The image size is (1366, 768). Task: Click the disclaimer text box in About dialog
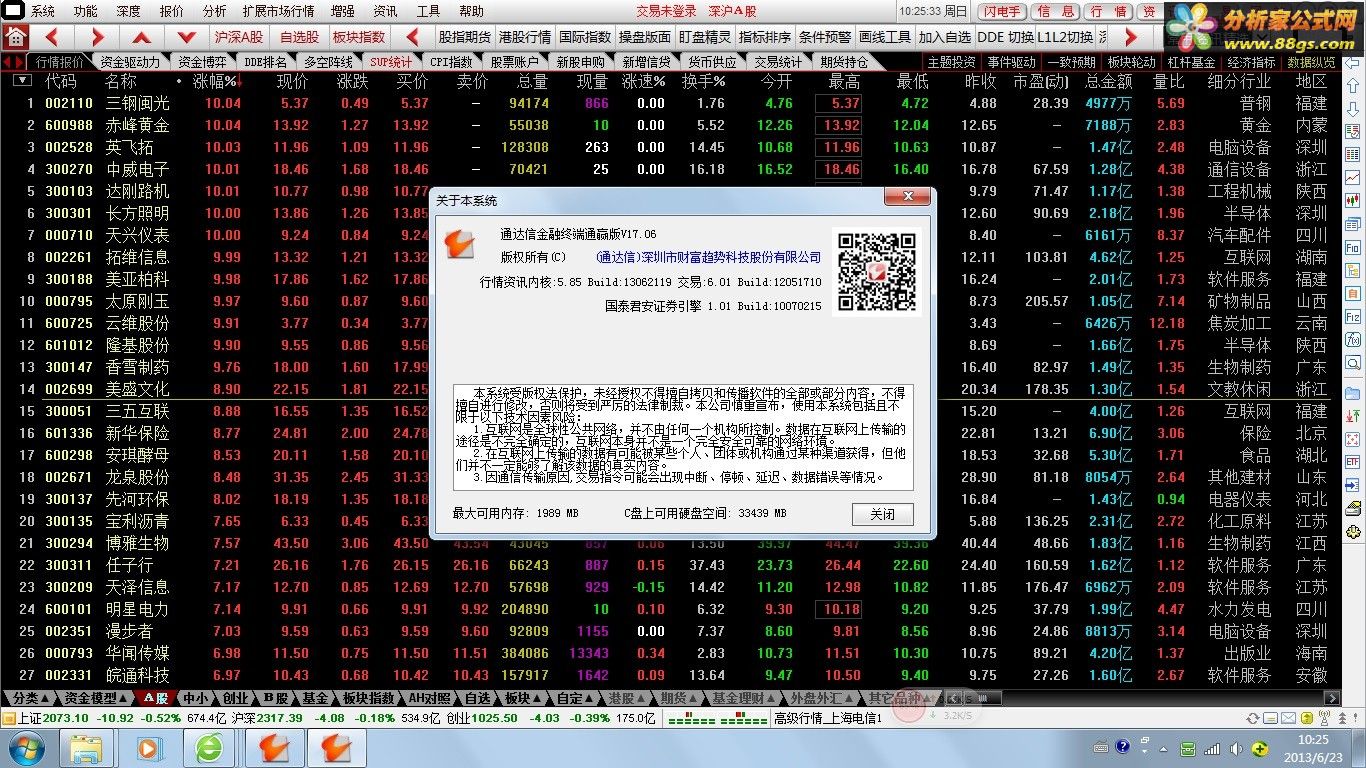[683, 437]
